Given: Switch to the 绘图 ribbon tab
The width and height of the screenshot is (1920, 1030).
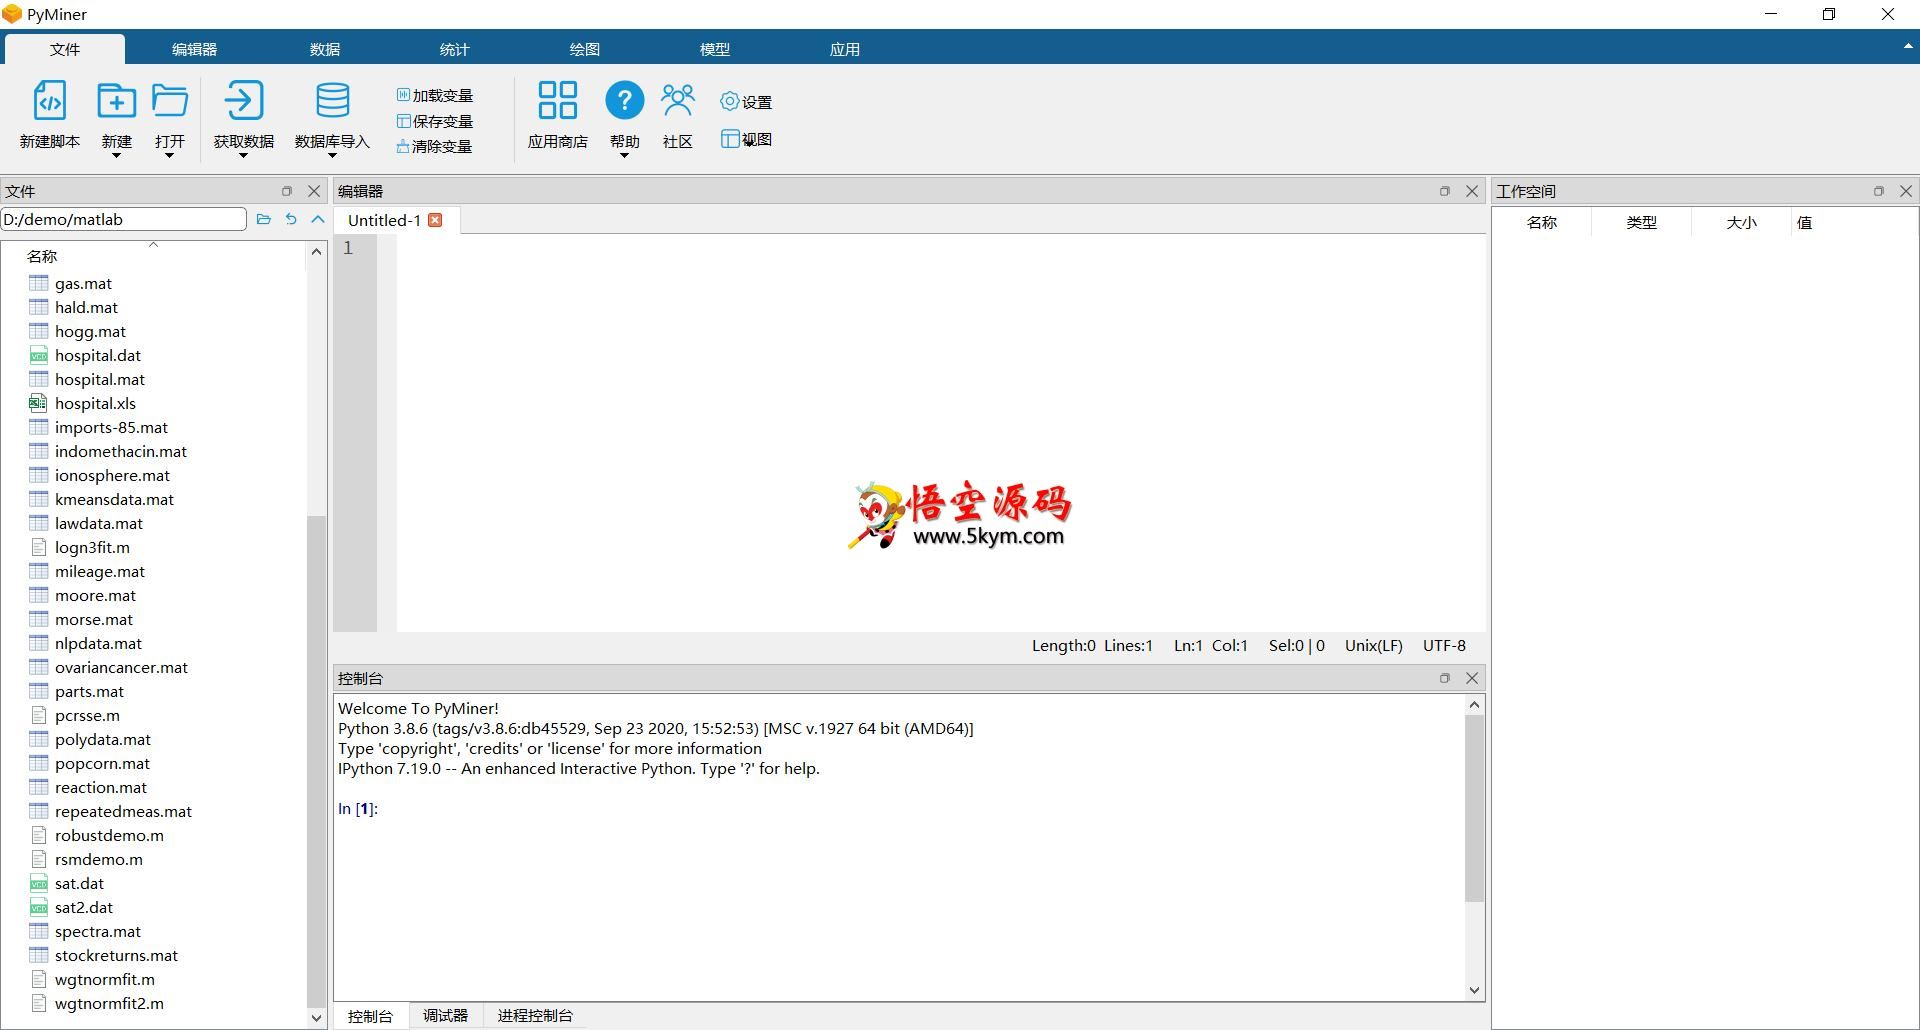Looking at the screenshot, I should (x=584, y=49).
